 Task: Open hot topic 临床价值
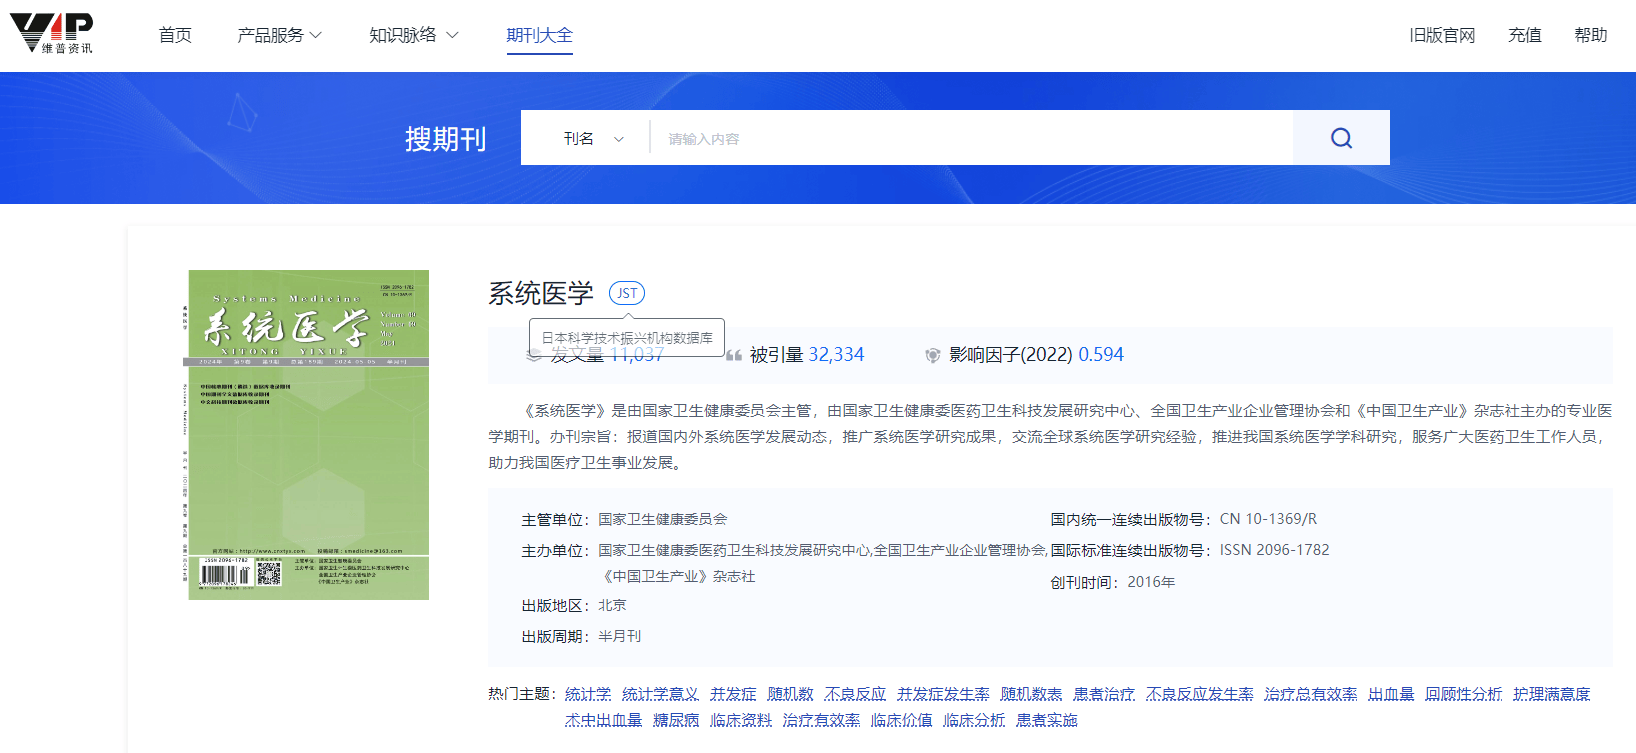pos(901,720)
